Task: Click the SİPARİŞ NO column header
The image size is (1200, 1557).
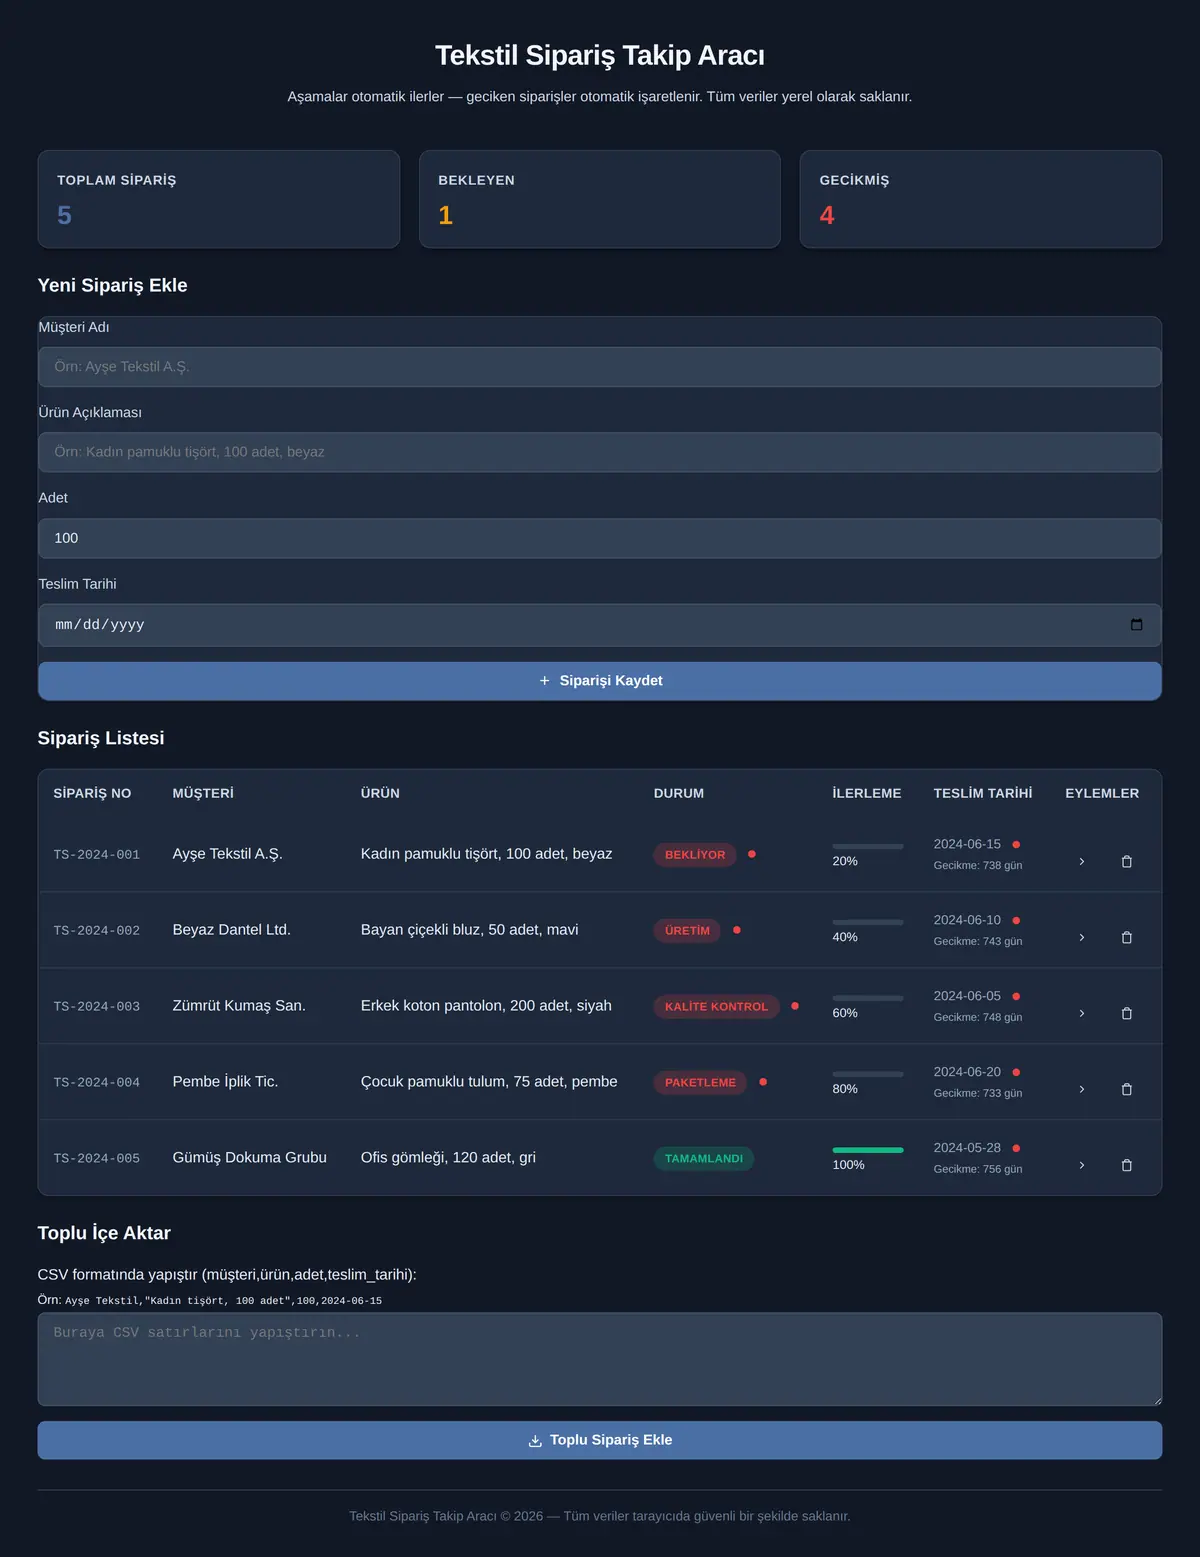Action: tap(92, 793)
